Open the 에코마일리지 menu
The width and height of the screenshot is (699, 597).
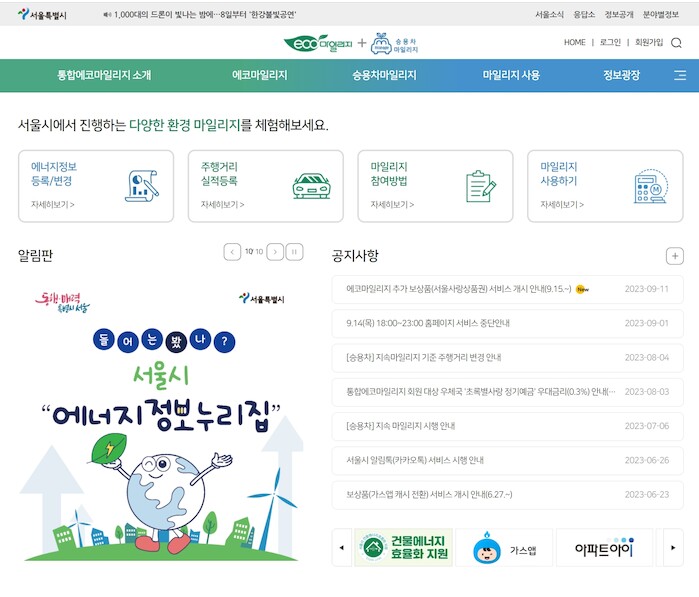point(259,76)
